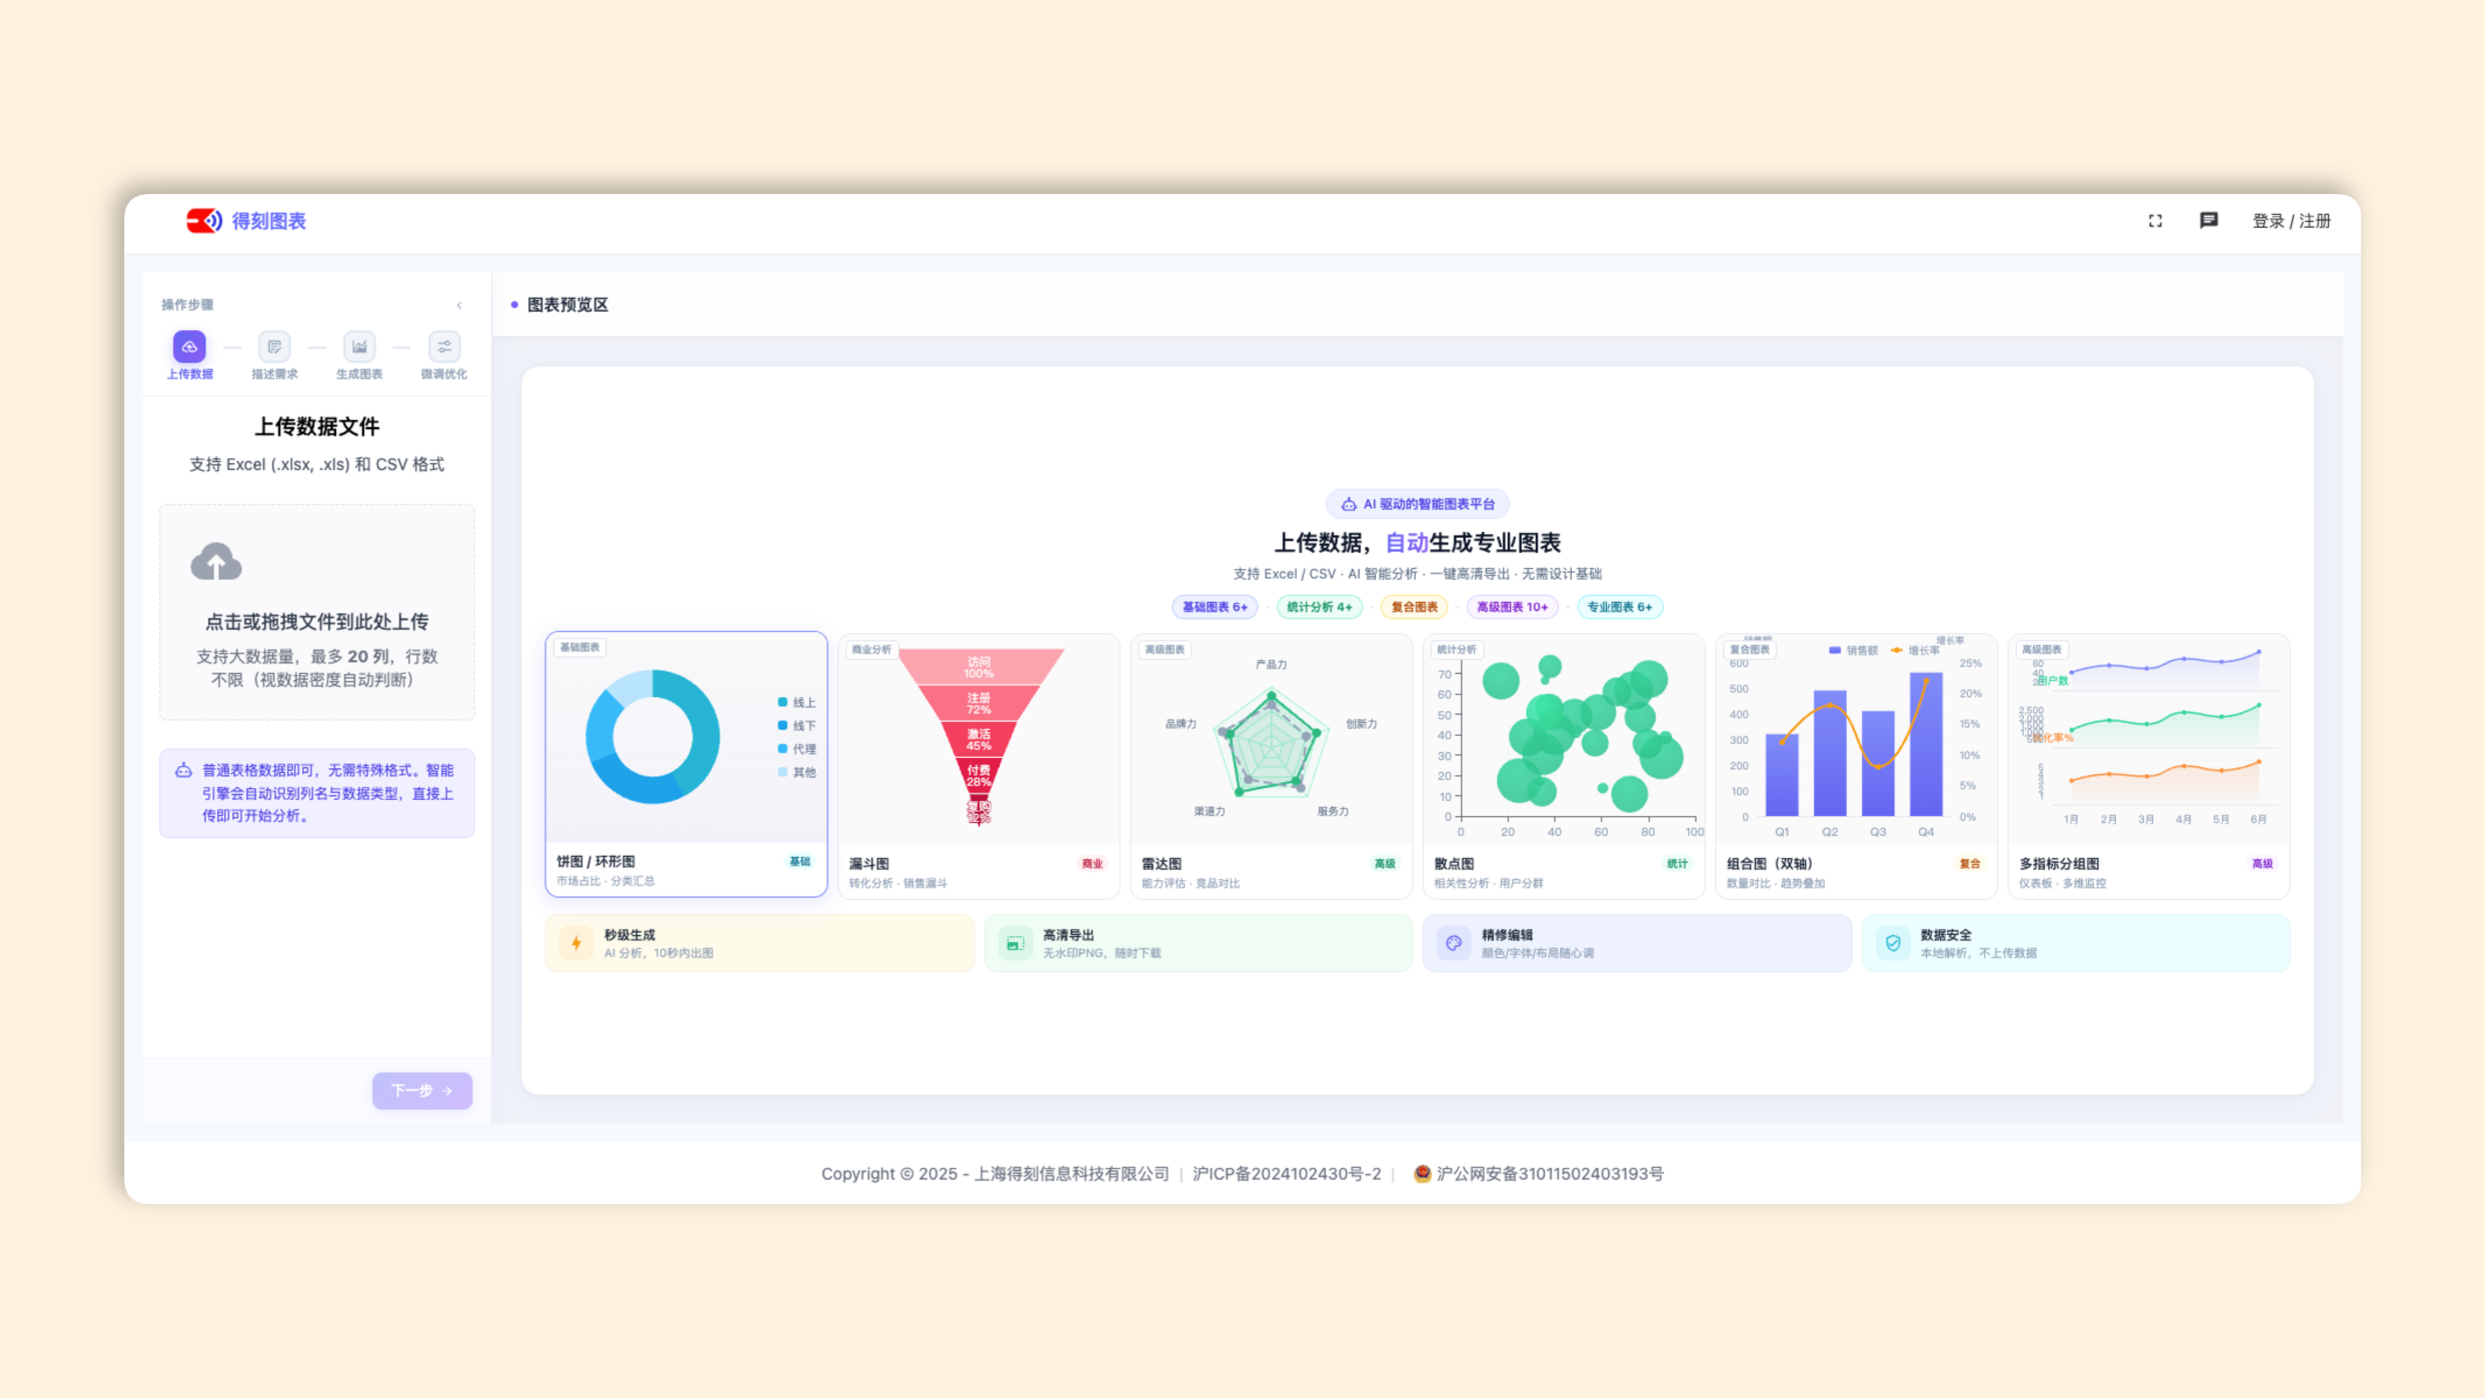Open the 登录 / 注册 link
The width and height of the screenshot is (2485, 1398).
(x=2291, y=221)
